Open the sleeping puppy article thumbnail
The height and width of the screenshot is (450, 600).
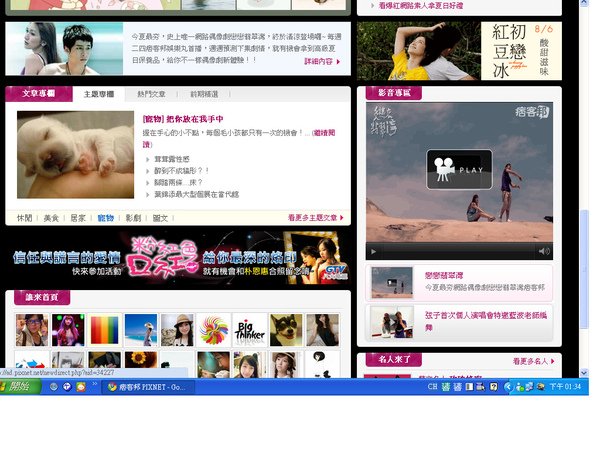[x=75, y=155]
